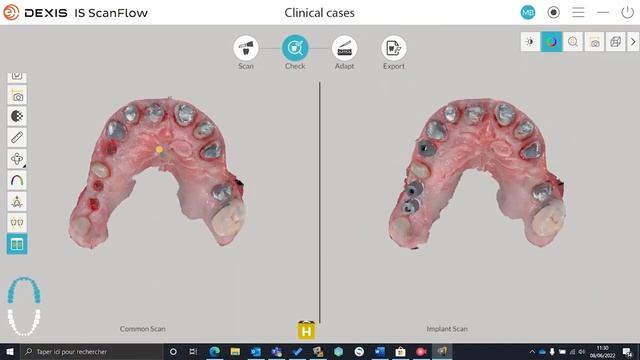Click the yellow H button
Viewport: 640px width, 360px height.
[x=306, y=330]
